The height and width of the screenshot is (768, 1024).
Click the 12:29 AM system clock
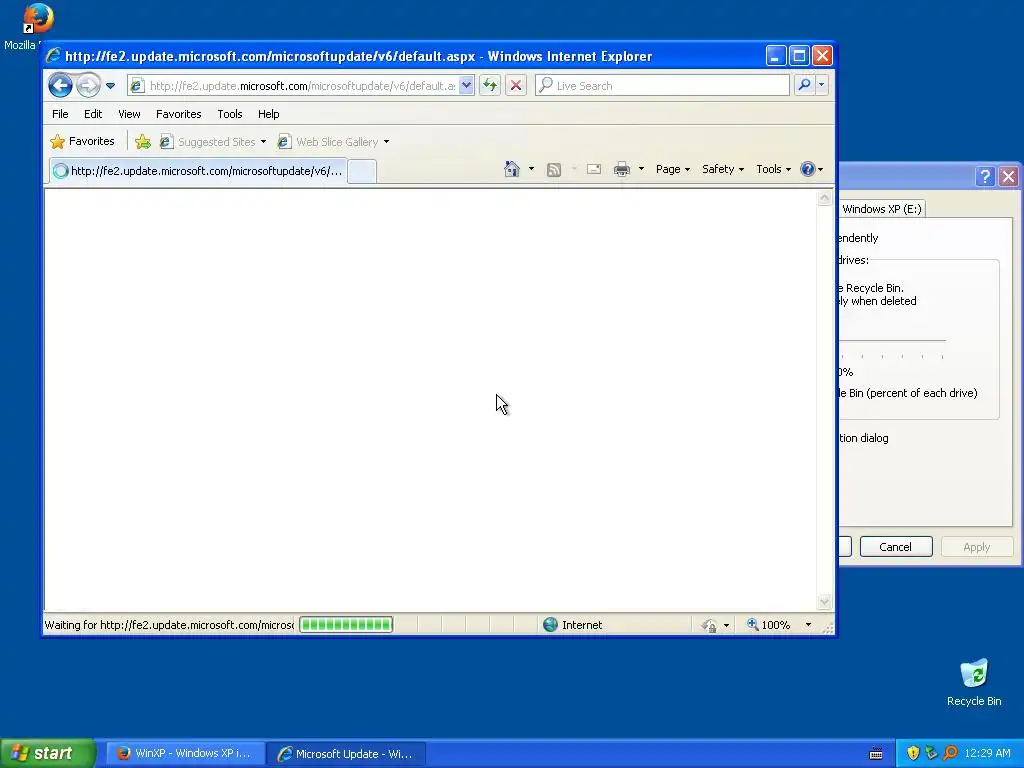click(x=987, y=754)
